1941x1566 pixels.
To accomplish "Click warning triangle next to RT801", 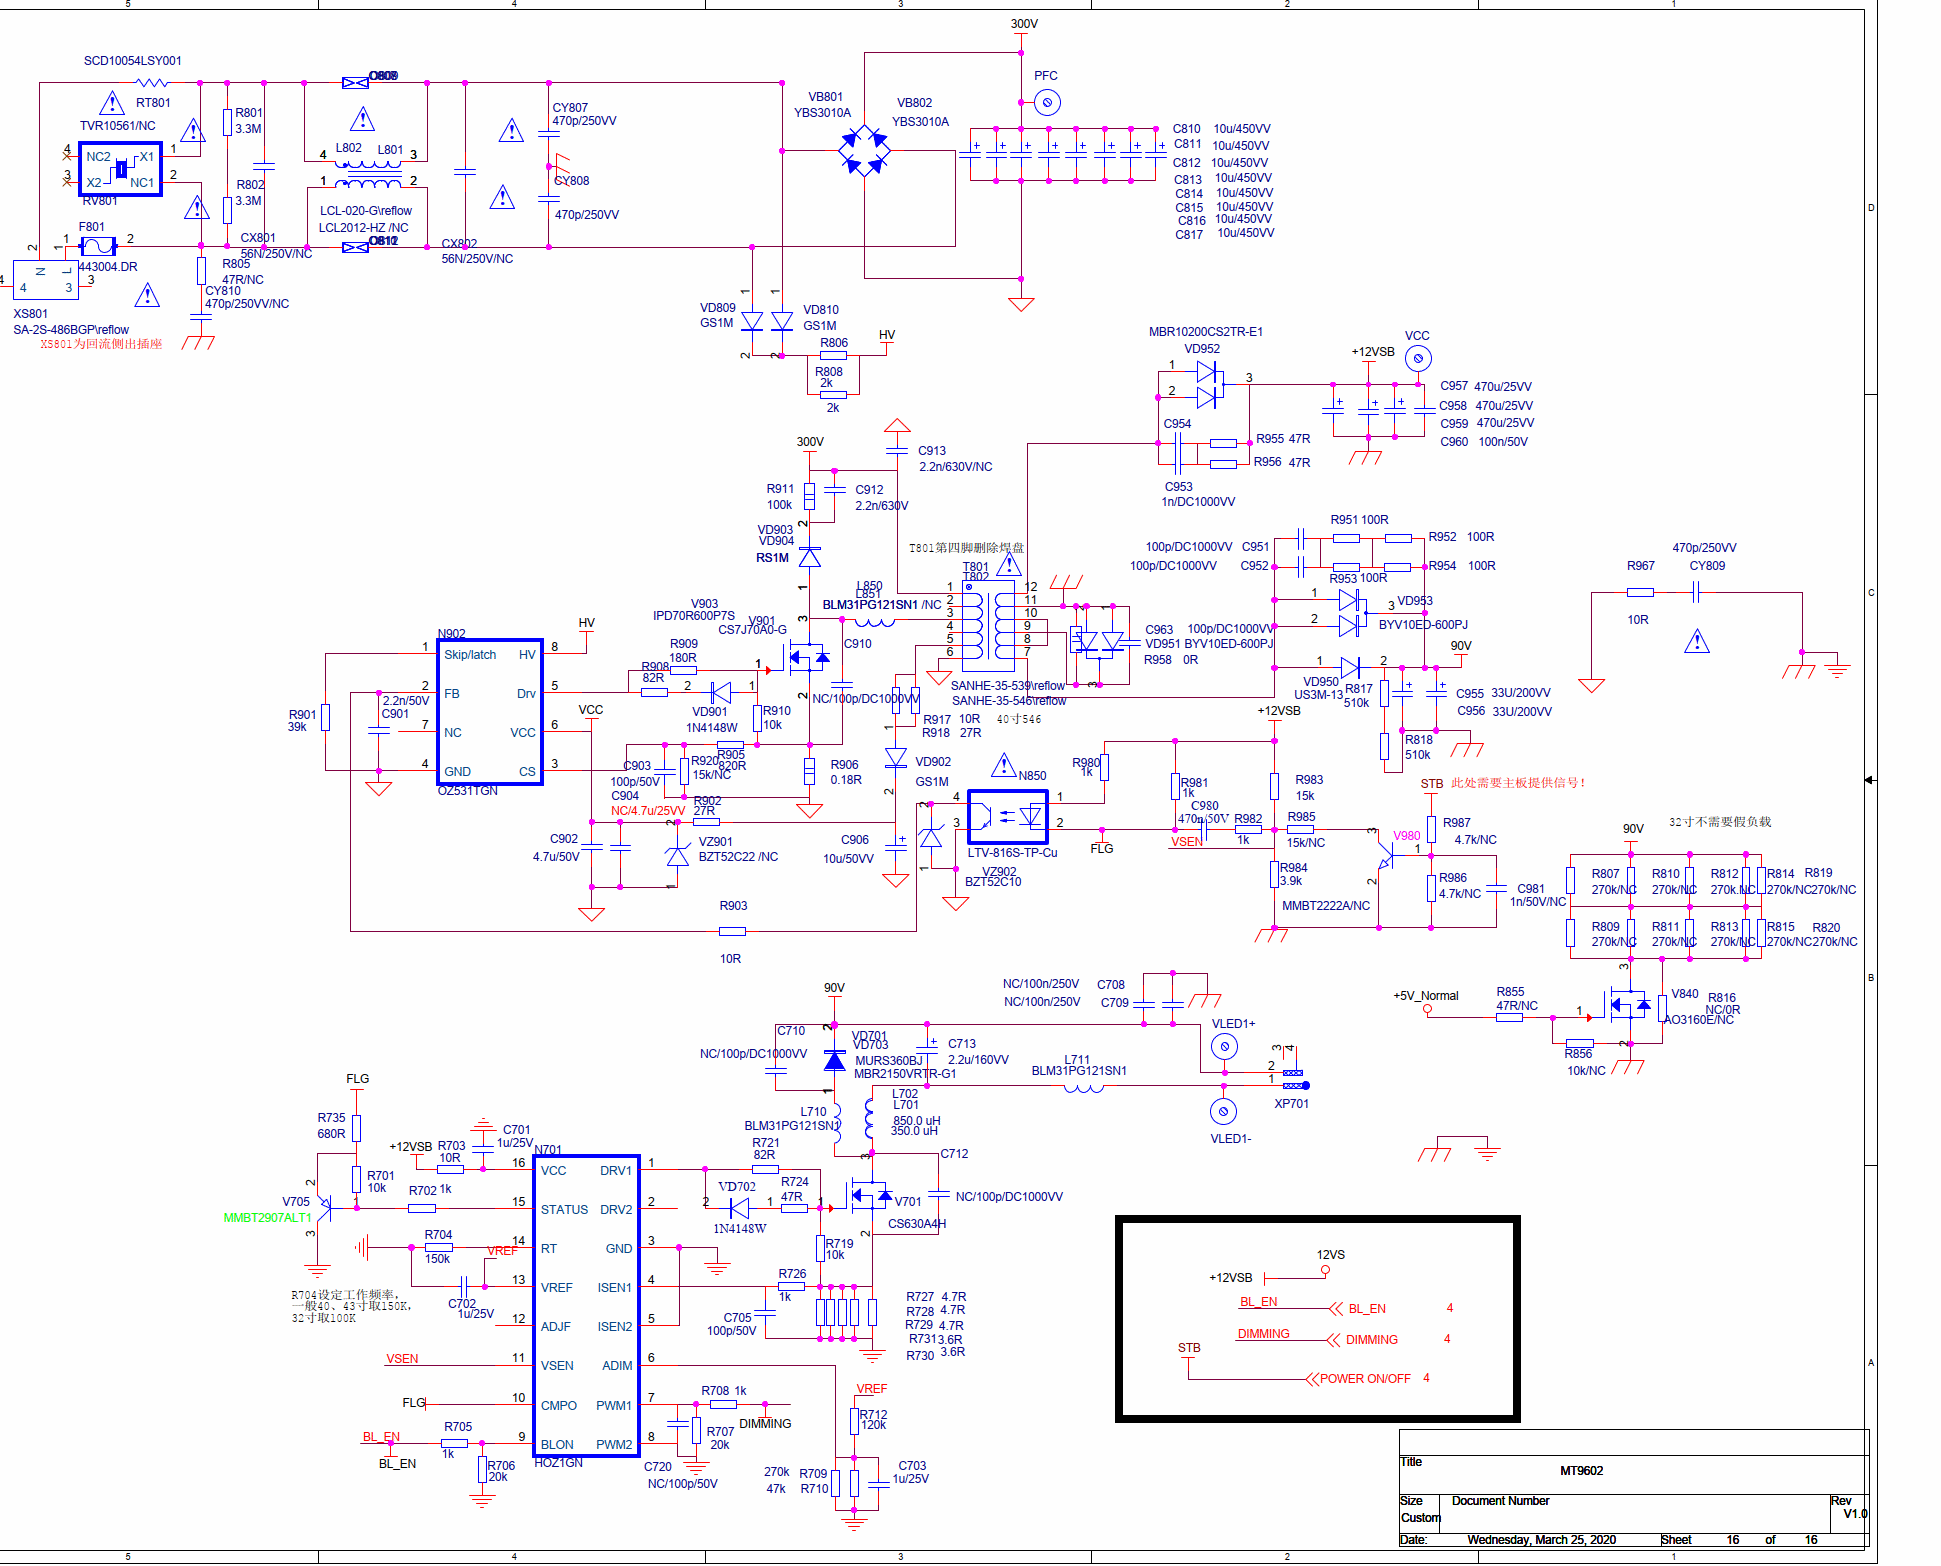I will pyautogui.click(x=112, y=103).
